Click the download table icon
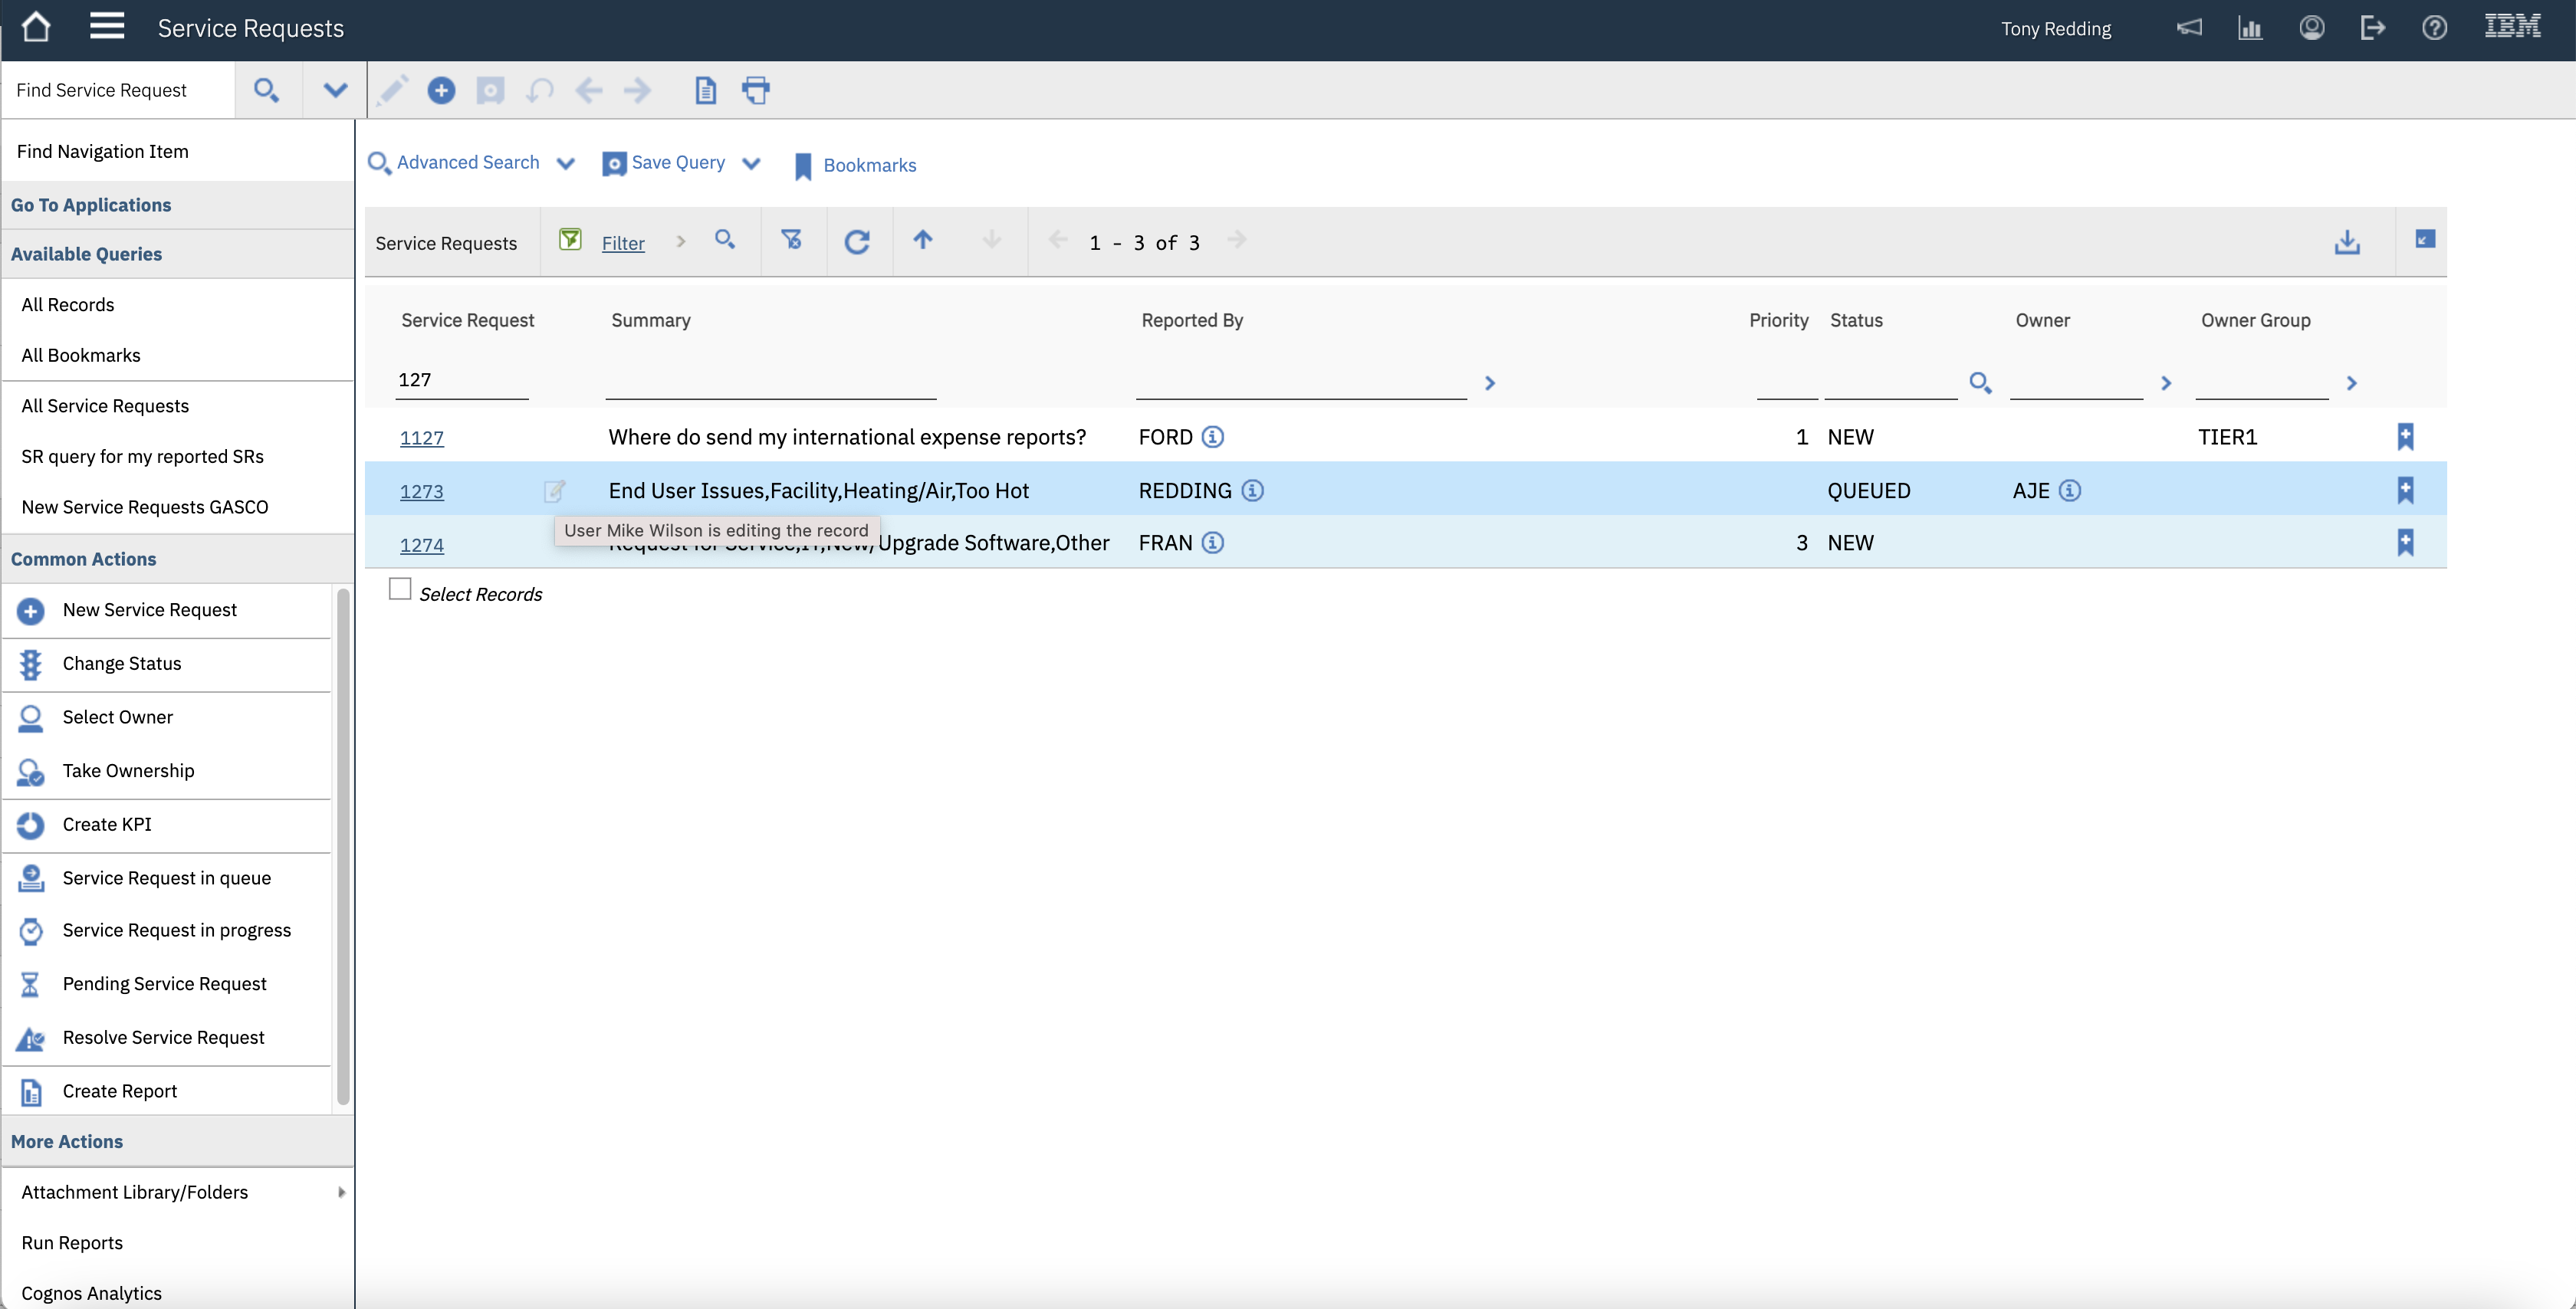 pyautogui.click(x=2346, y=242)
